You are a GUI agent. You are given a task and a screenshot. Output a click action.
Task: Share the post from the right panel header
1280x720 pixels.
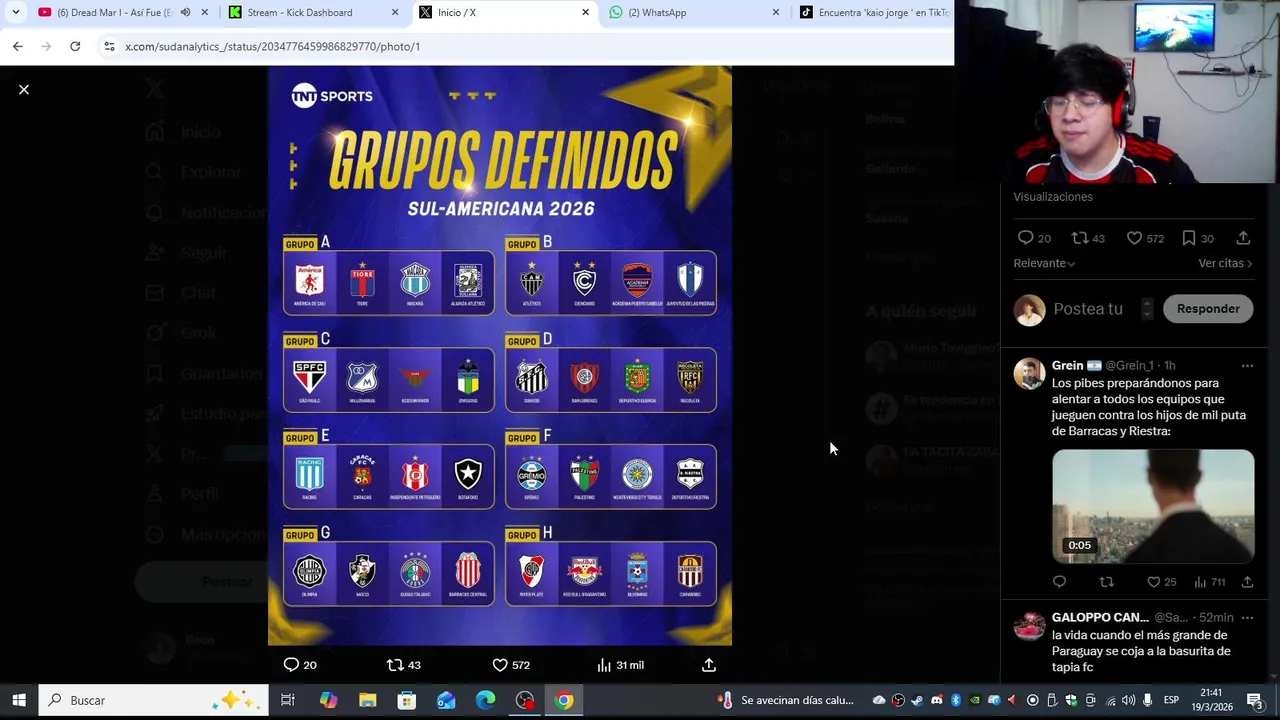1243,238
